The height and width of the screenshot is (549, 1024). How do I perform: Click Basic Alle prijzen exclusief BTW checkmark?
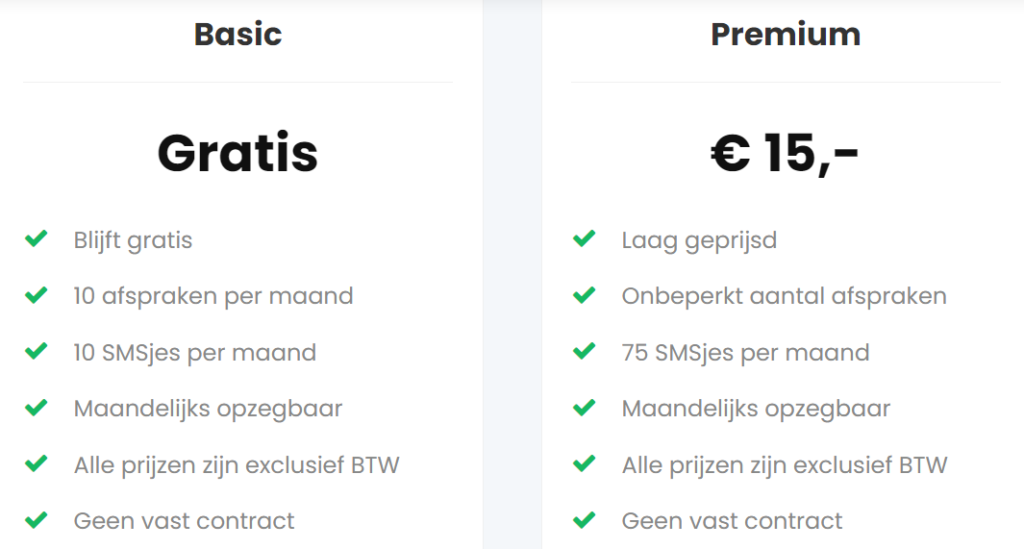[x=36, y=464]
